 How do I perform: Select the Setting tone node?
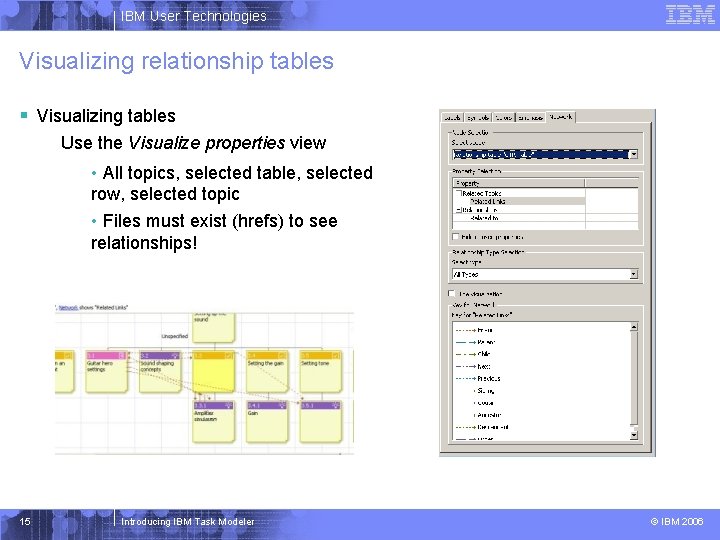(321, 372)
